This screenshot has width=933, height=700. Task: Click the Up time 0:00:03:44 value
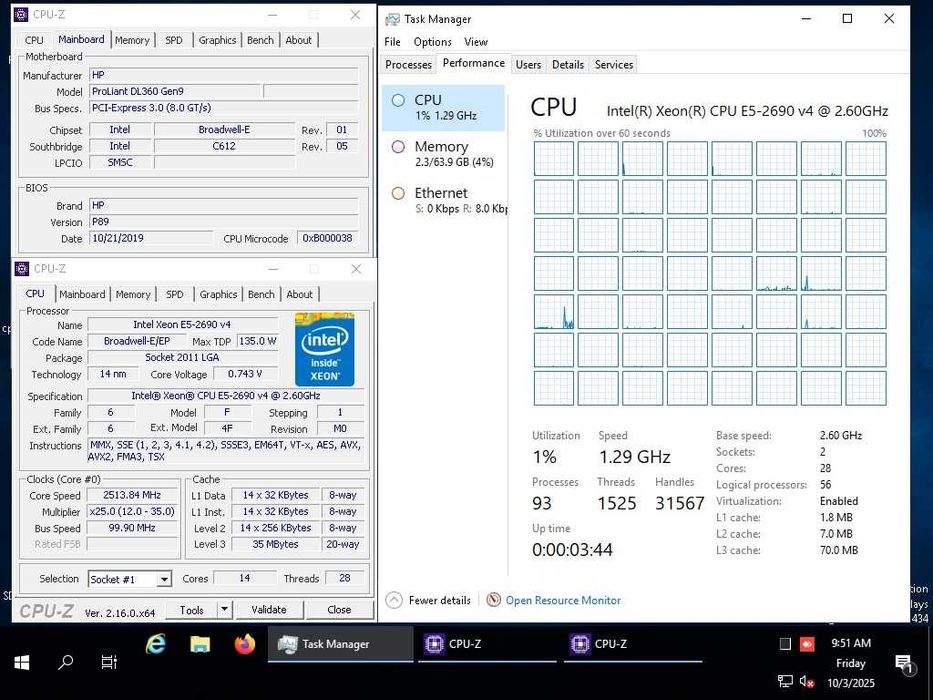pyautogui.click(x=572, y=549)
